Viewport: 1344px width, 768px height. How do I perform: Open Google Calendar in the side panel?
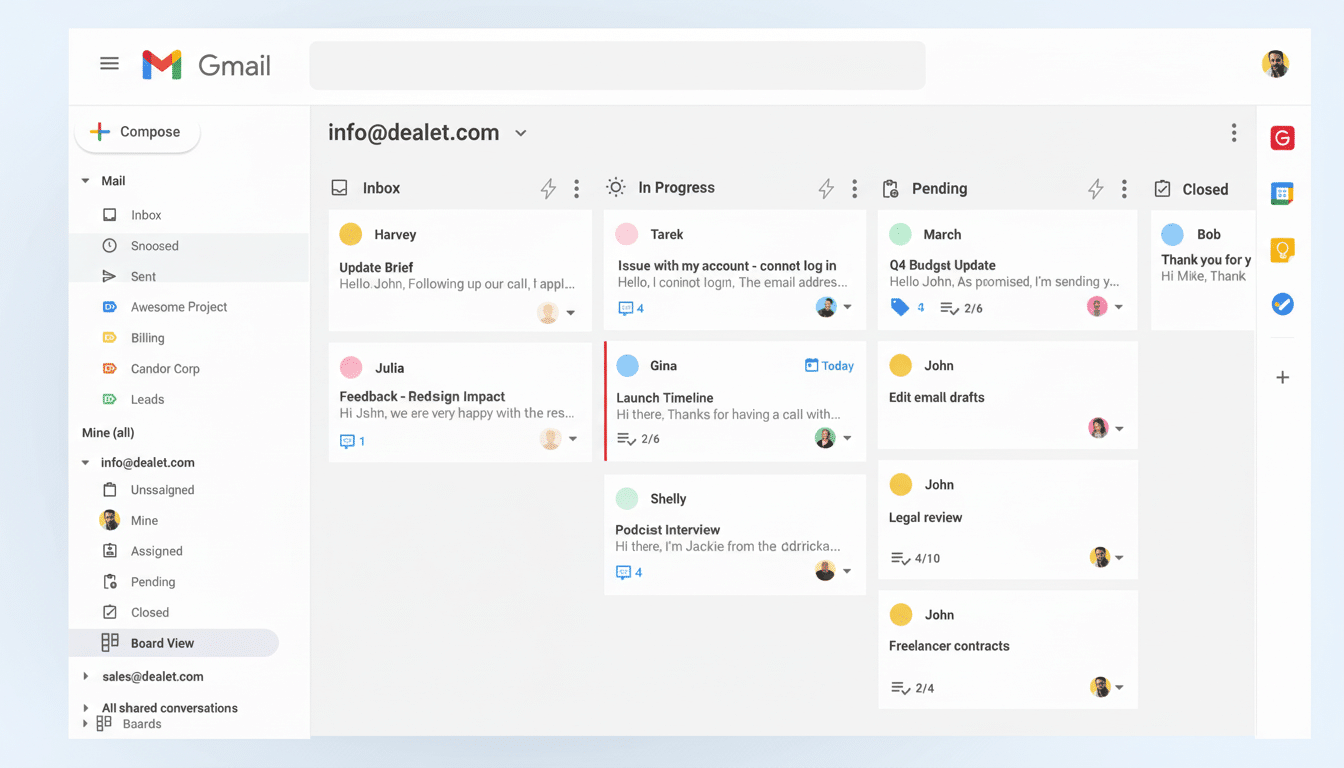1282,193
